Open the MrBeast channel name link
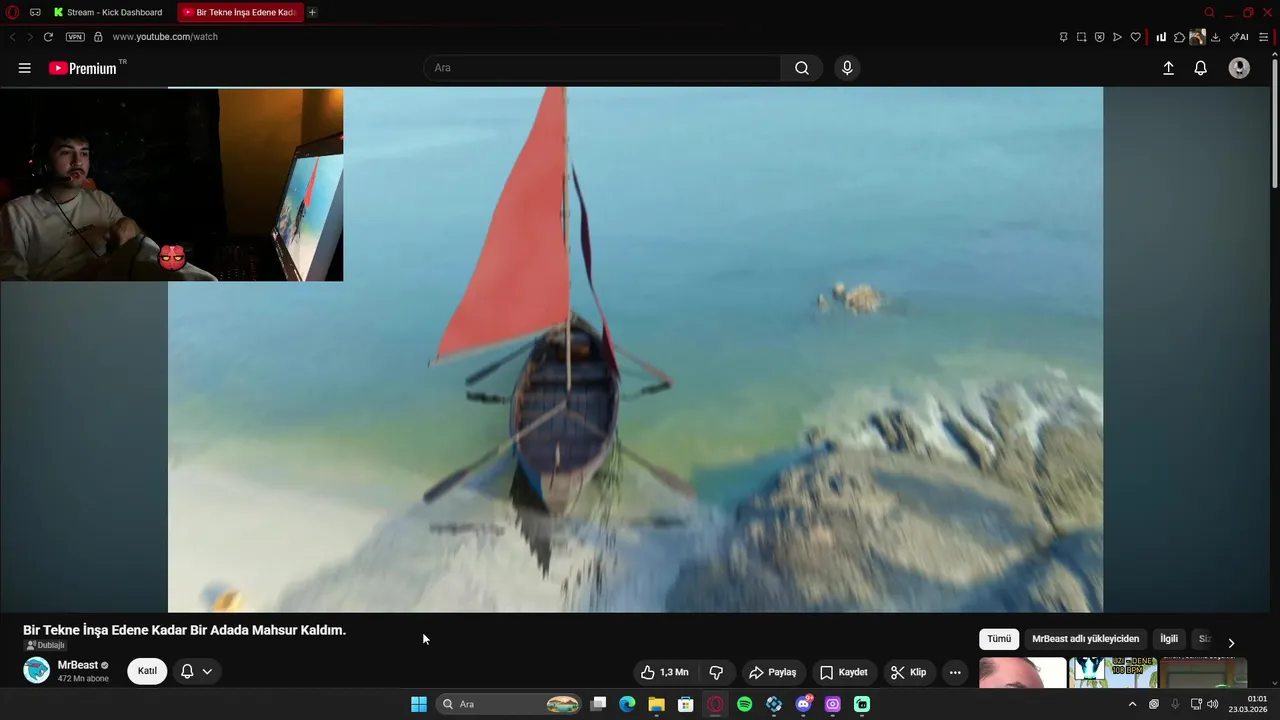 coord(78,665)
